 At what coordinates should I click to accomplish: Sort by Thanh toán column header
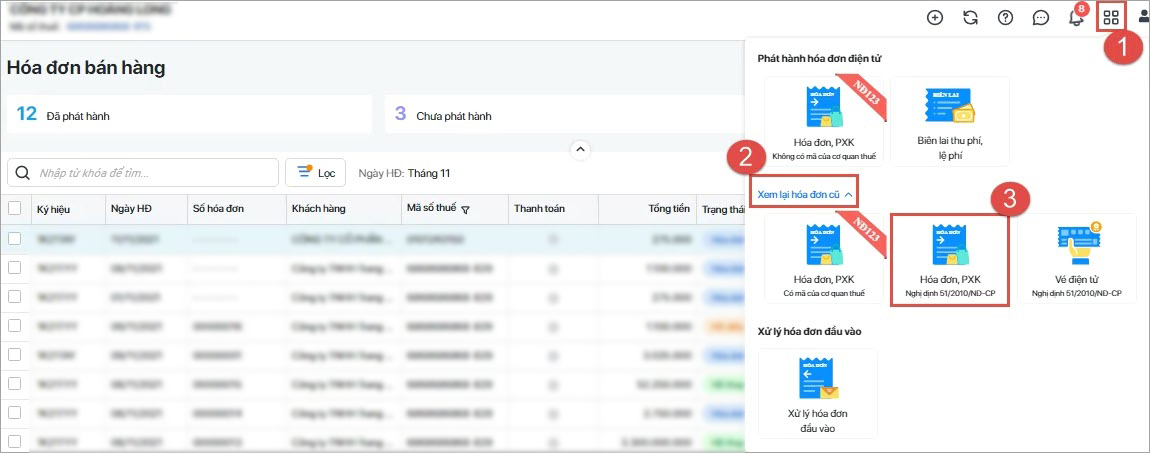tap(539, 209)
